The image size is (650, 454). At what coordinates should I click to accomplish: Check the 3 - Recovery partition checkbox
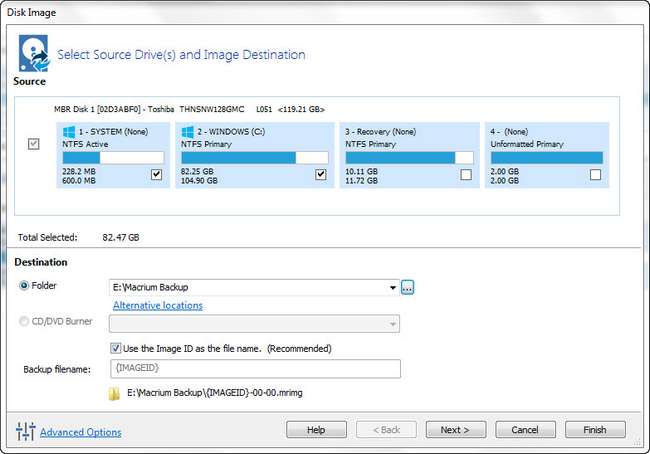point(466,175)
